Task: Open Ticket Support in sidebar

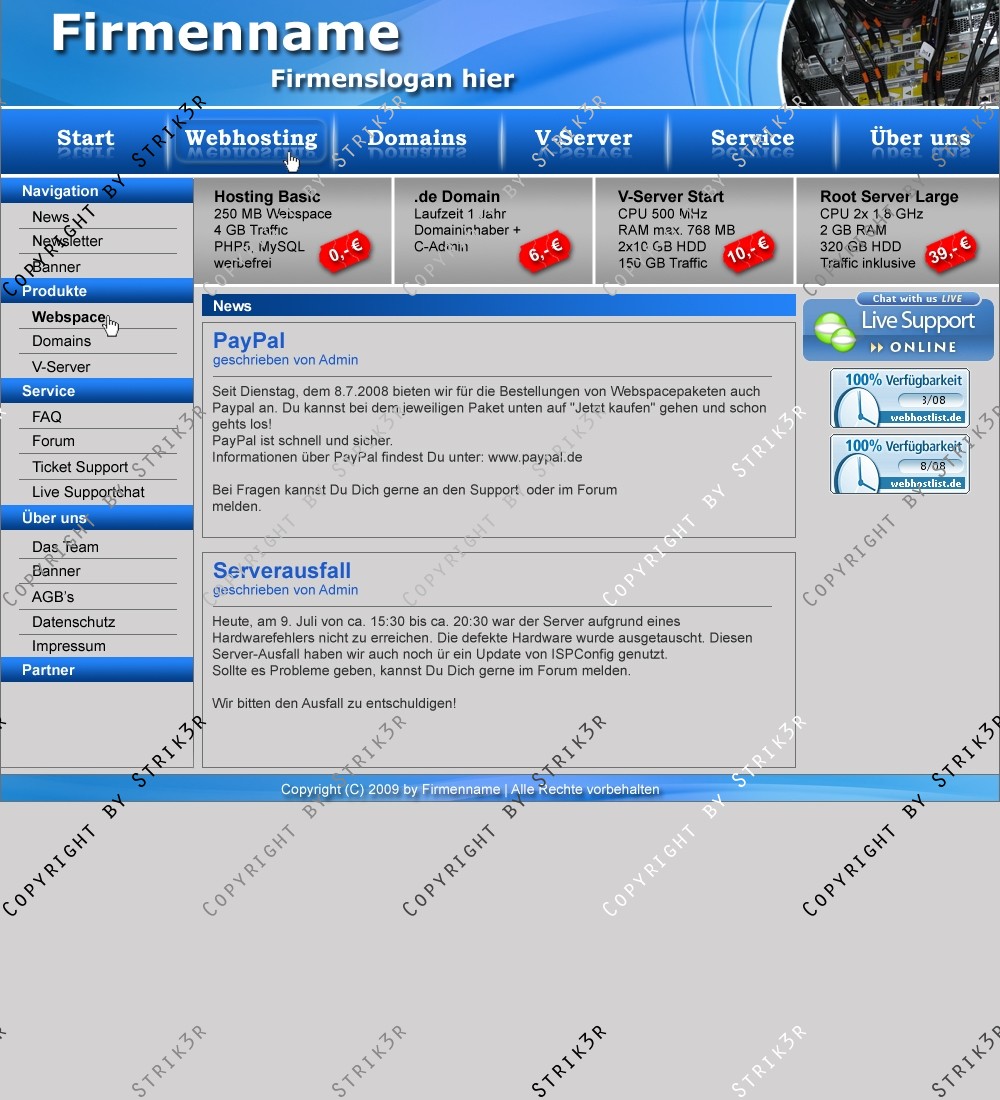Action: (x=80, y=467)
